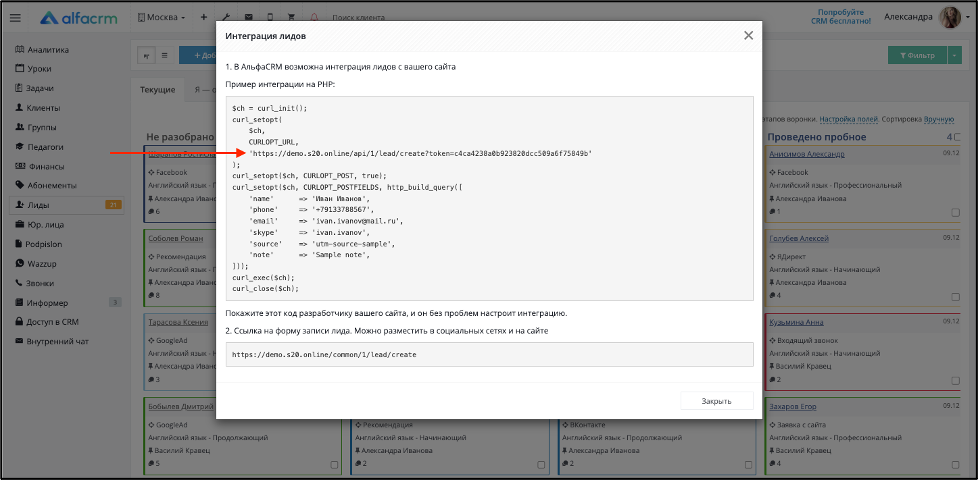
Task: Click the Закрыть button
Action: 717,401
